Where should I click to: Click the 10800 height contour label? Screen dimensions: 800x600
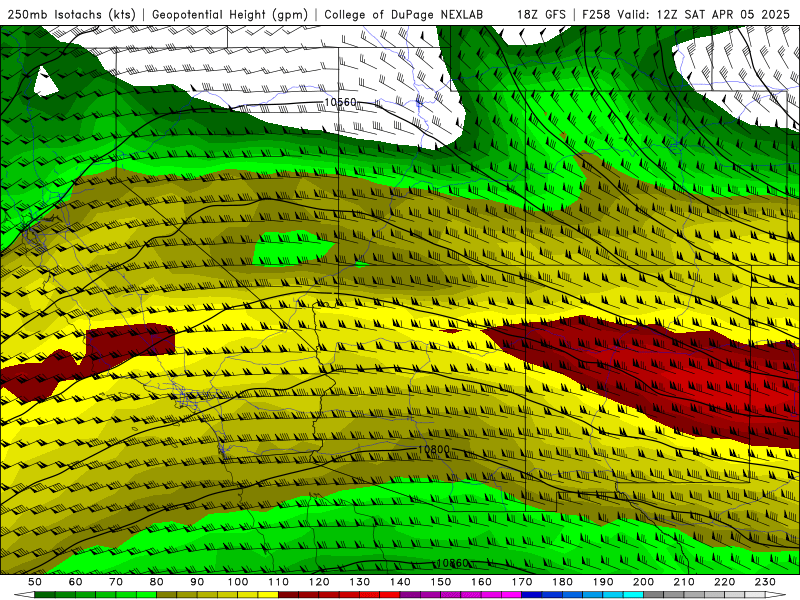tap(434, 449)
